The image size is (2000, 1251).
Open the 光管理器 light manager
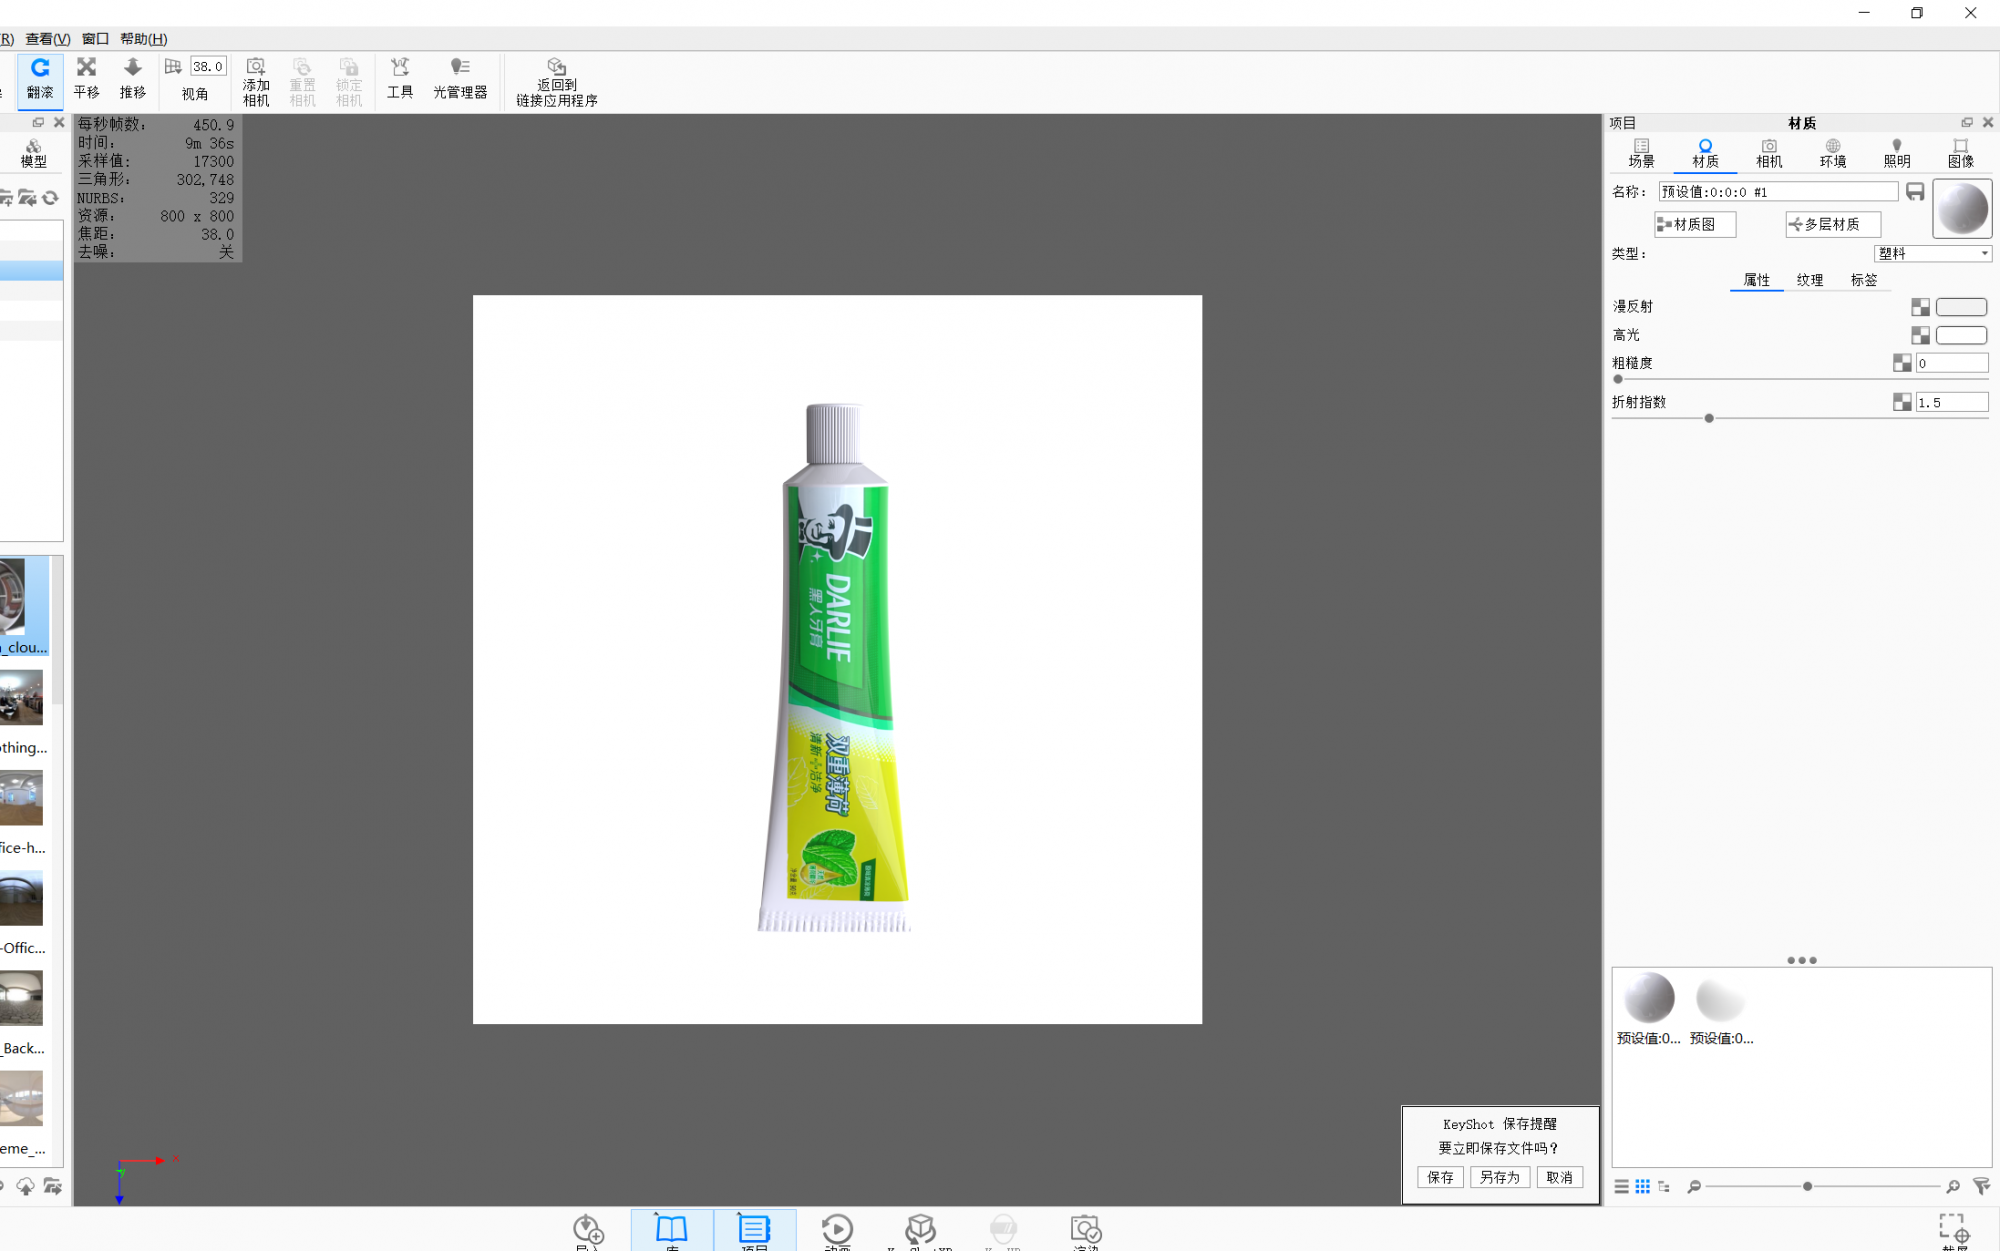point(460,79)
